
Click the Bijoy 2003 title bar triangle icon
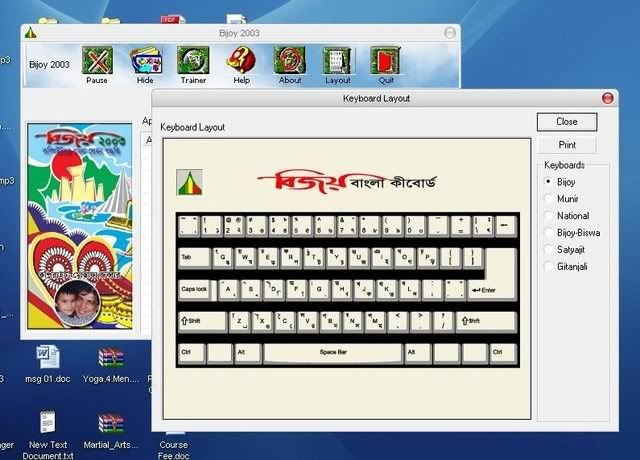(x=31, y=33)
